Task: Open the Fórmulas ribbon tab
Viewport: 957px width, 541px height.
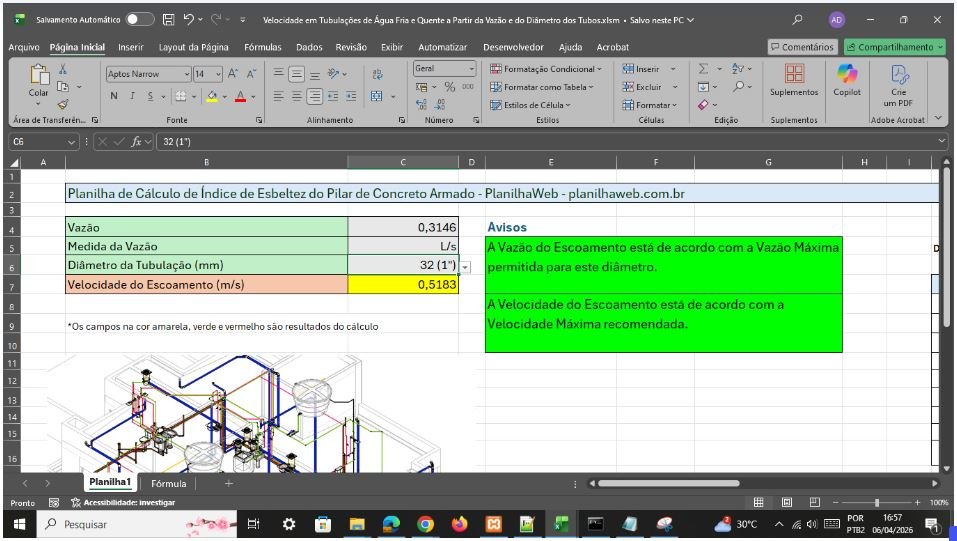Action: 262,47
